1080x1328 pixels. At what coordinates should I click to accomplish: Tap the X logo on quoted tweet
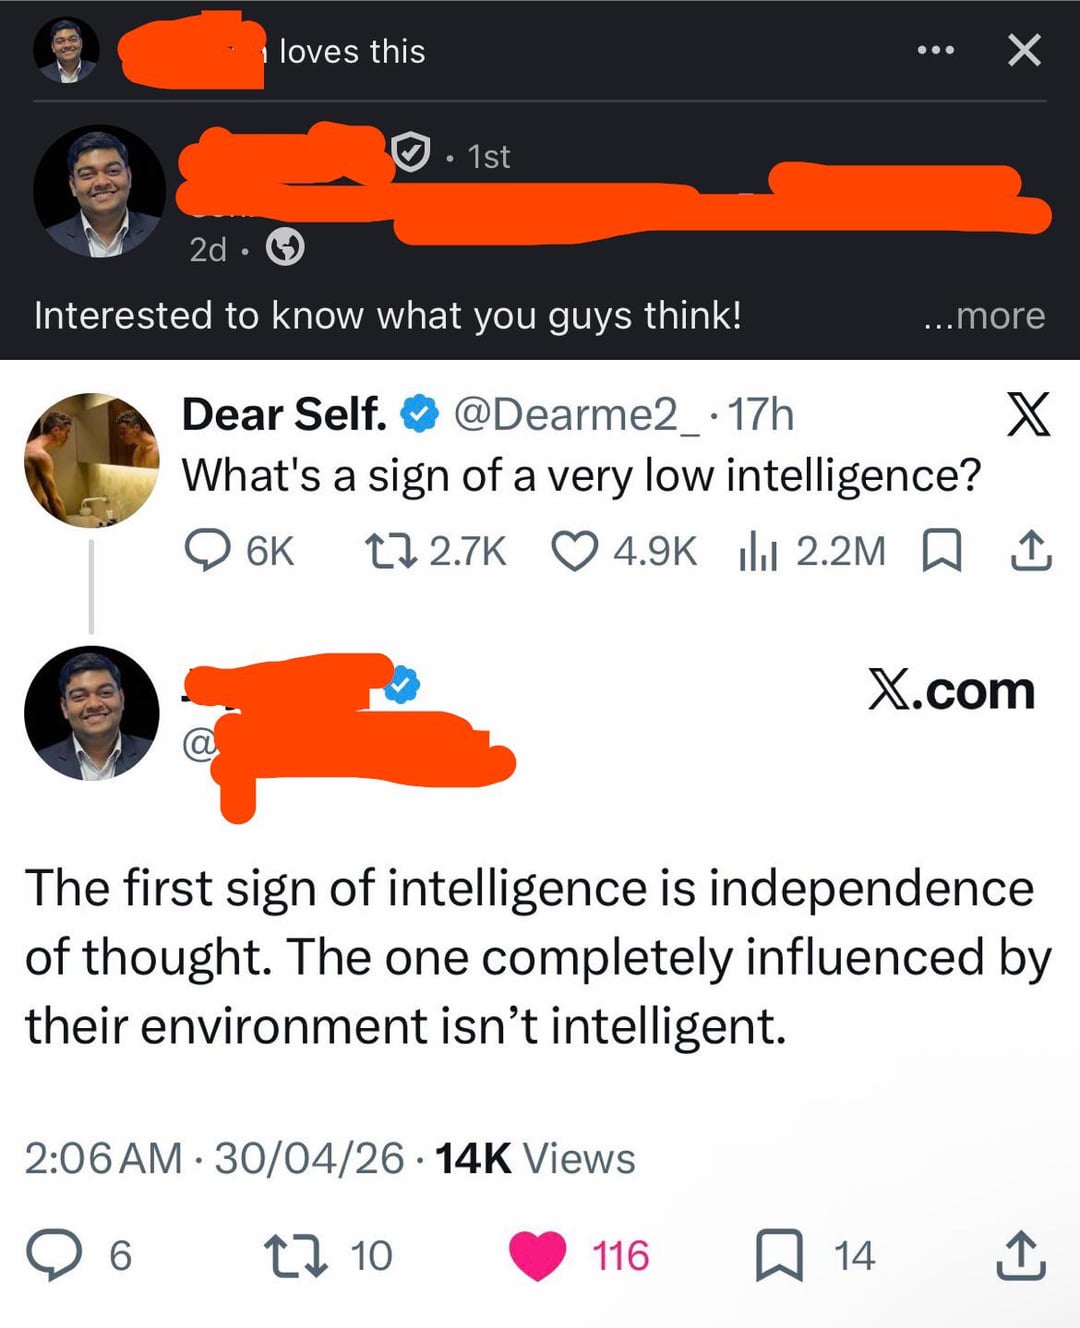1029,414
